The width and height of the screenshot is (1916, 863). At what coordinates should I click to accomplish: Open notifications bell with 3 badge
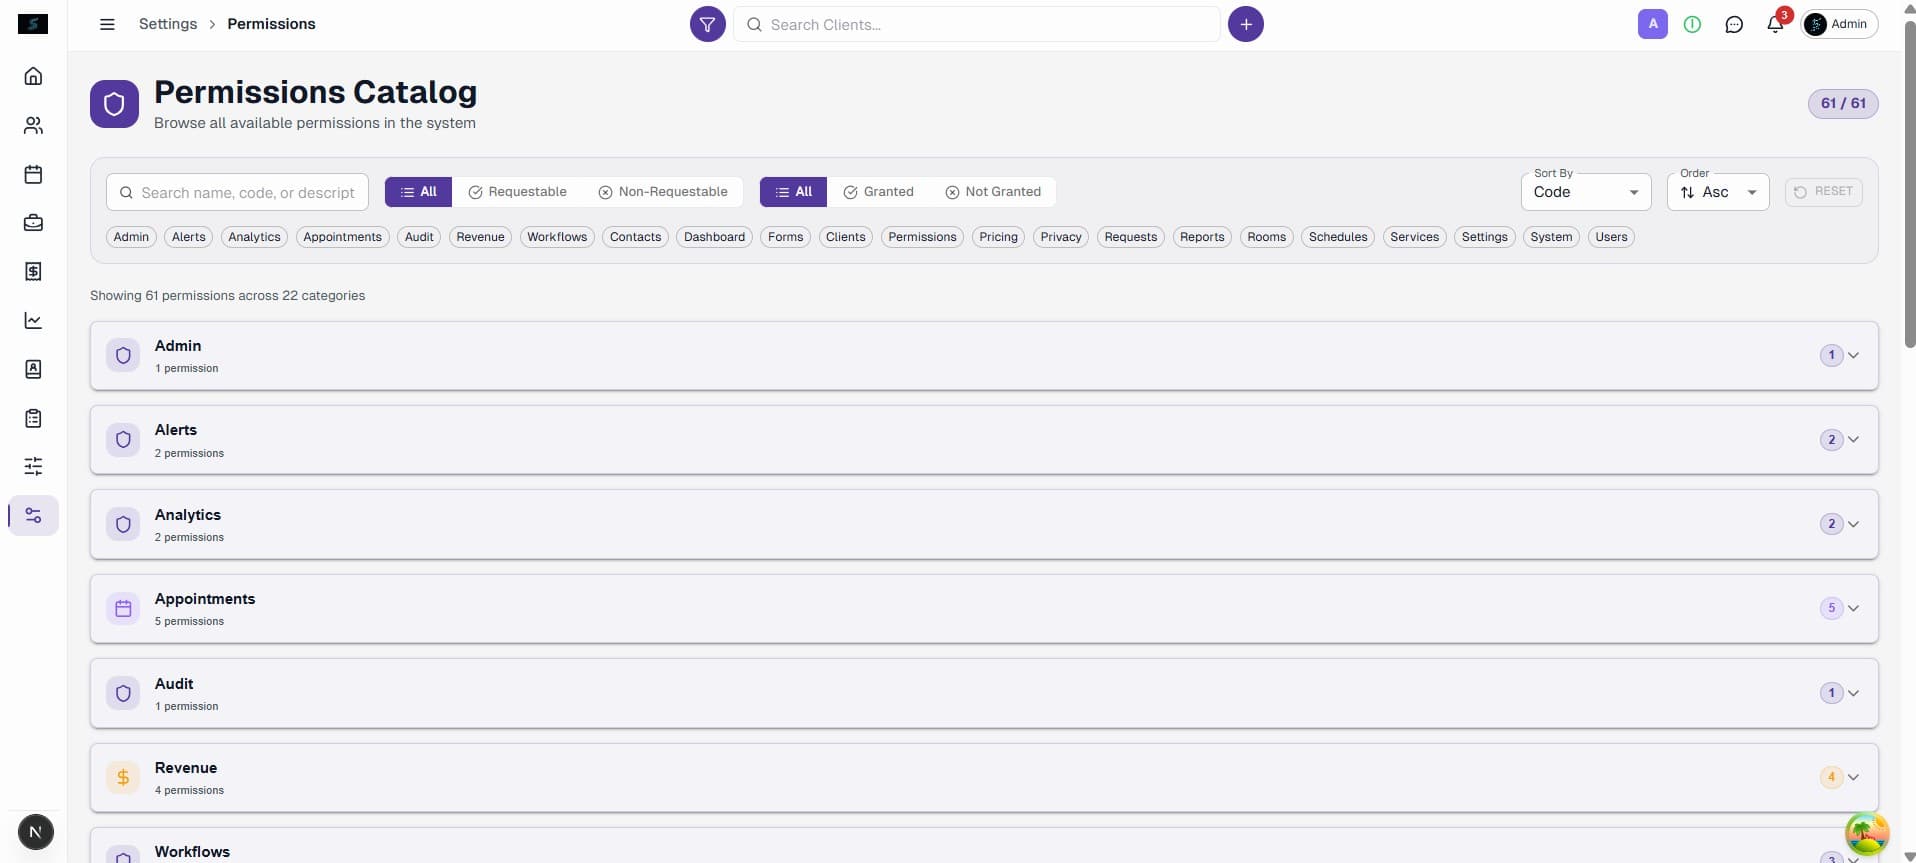pyautogui.click(x=1776, y=23)
